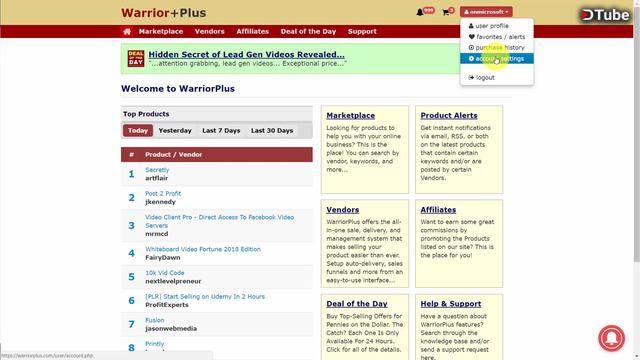Screen dimensions: 640x360
Task: Open the Vendors card heading link
Action: coord(343,210)
